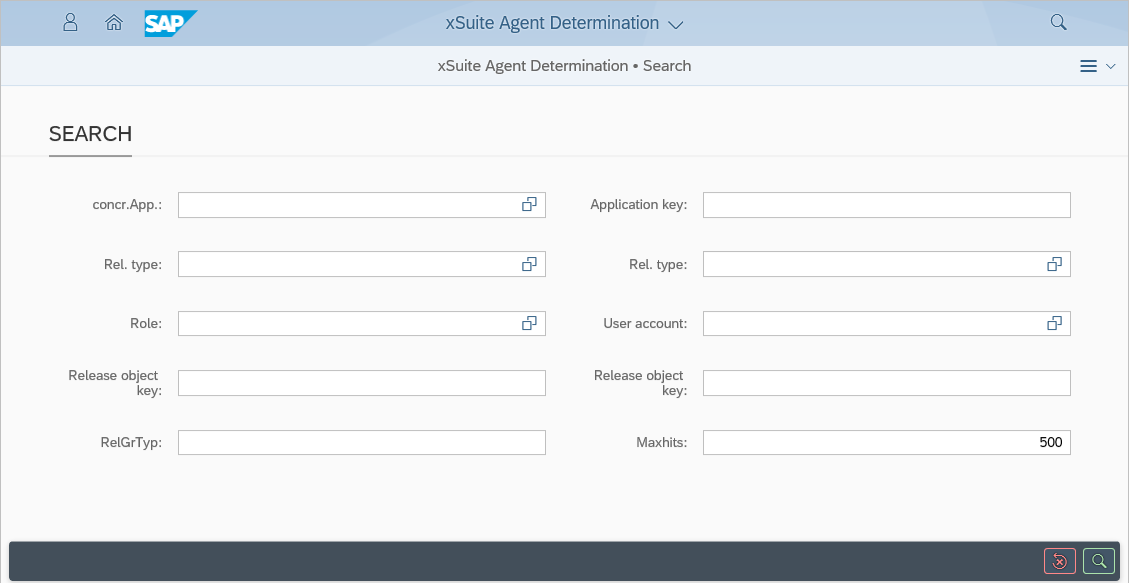The height and width of the screenshot is (583, 1129).
Task: Click the green search icon in footer
Action: [1099, 561]
